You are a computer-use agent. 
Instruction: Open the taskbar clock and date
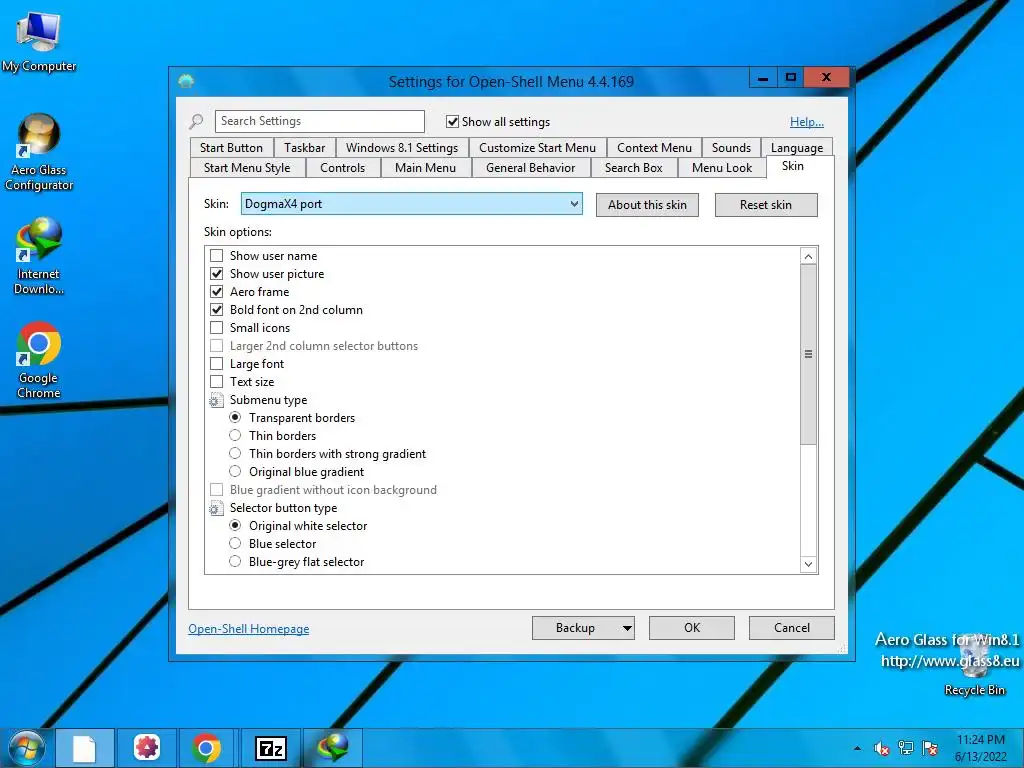(x=981, y=748)
